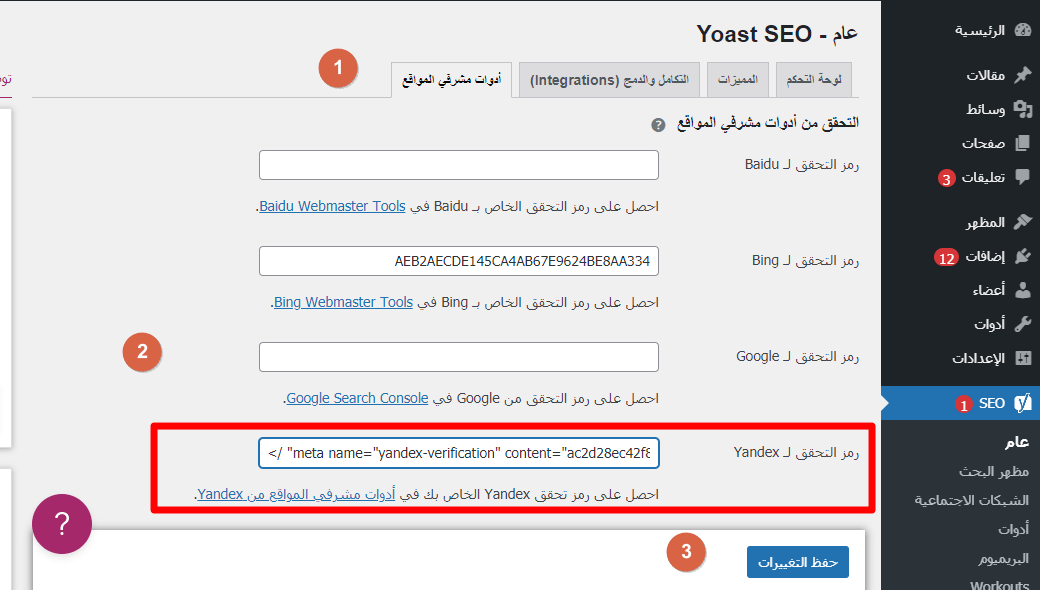Focus the Google verification code field

point(459,357)
